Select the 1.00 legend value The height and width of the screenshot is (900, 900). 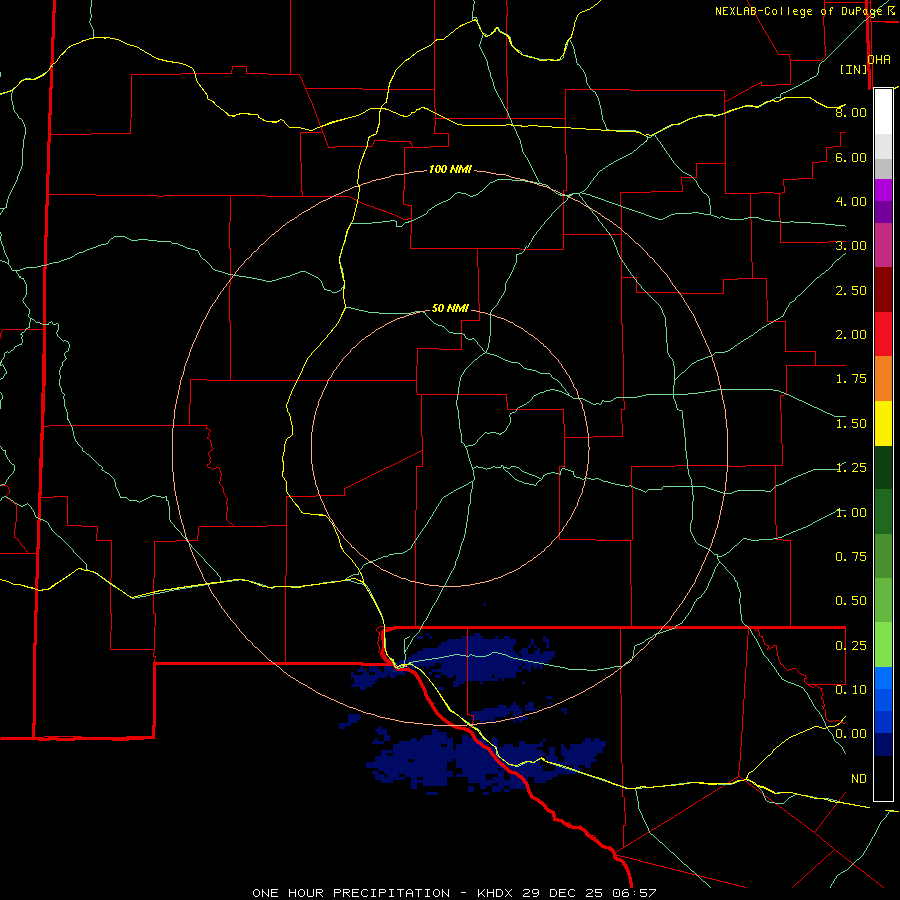(x=851, y=513)
